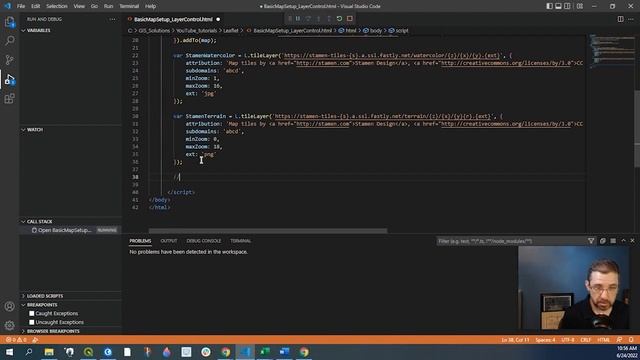The height and width of the screenshot is (360, 640).
Task: Open the Accounts icon in activity bar
Action: (x=9, y=306)
